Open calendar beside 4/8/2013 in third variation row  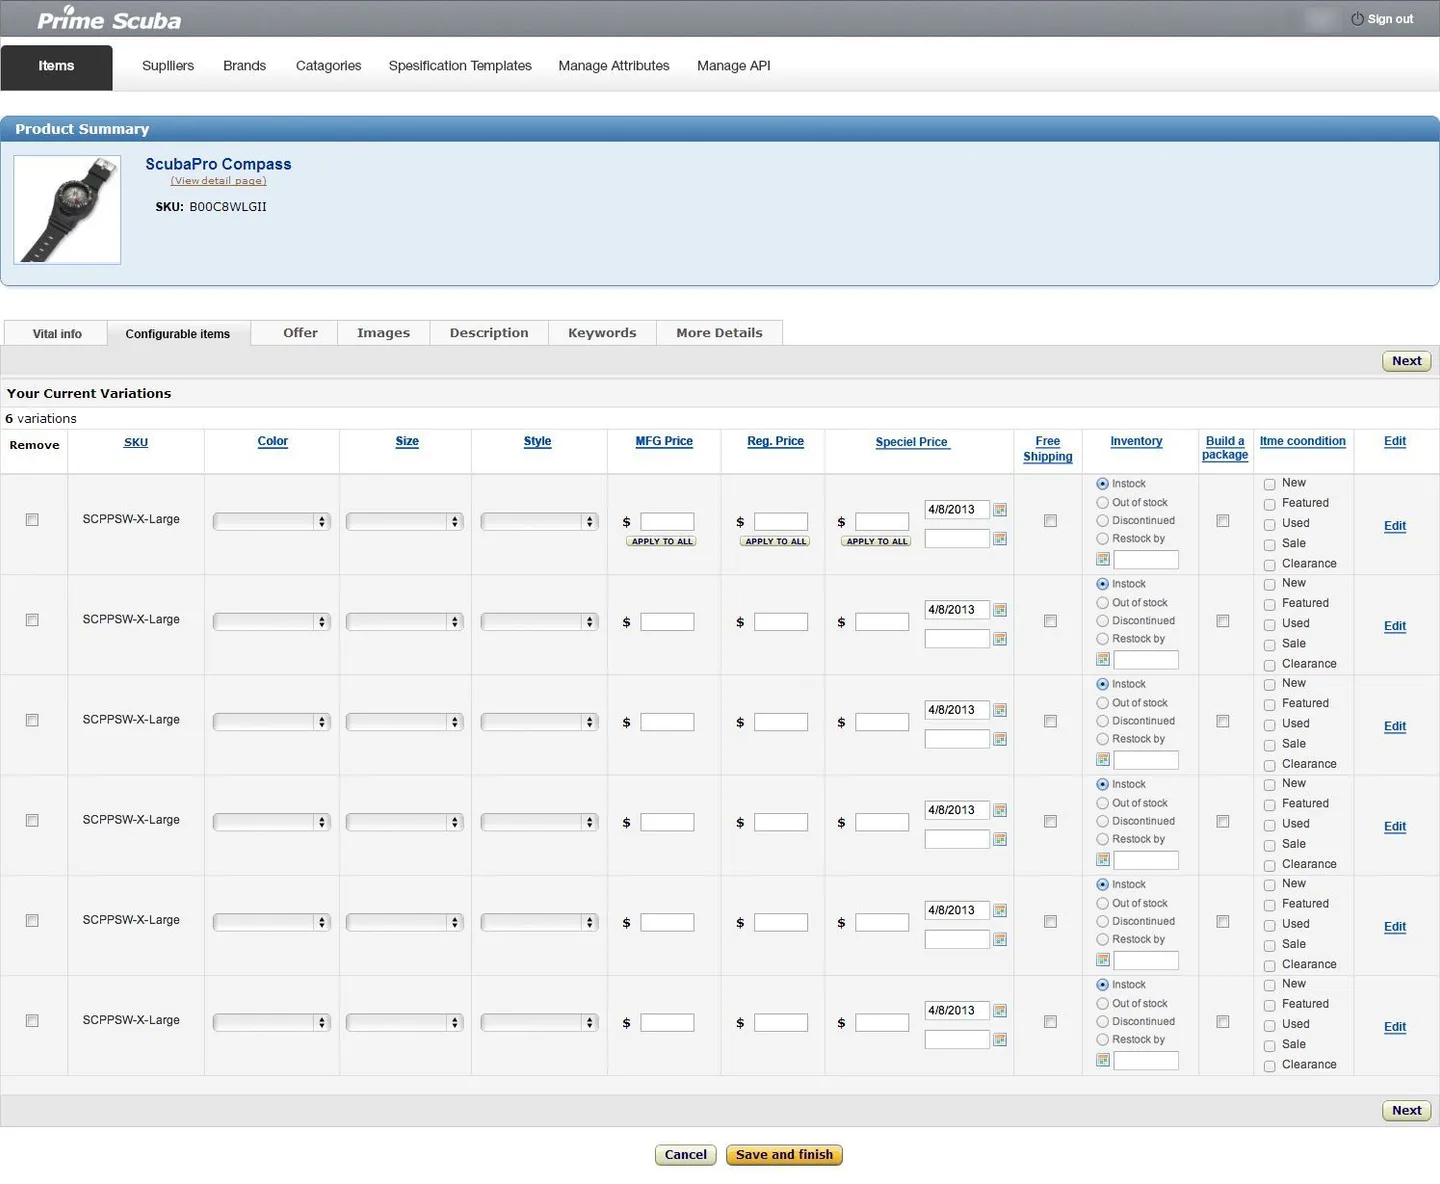(x=1000, y=710)
